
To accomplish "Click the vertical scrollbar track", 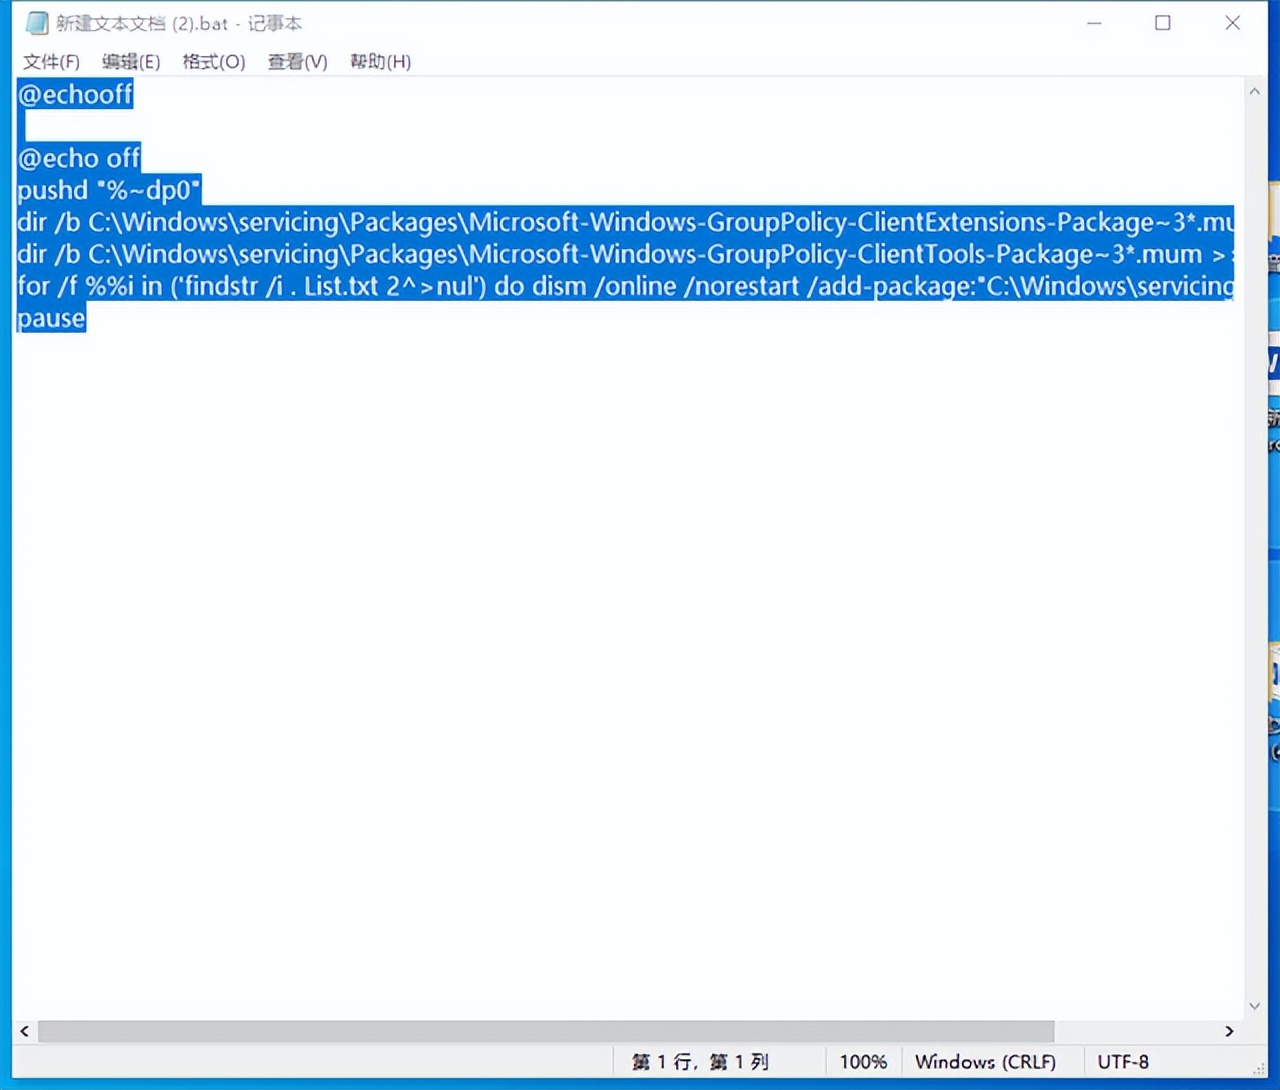I will (x=1254, y=550).
